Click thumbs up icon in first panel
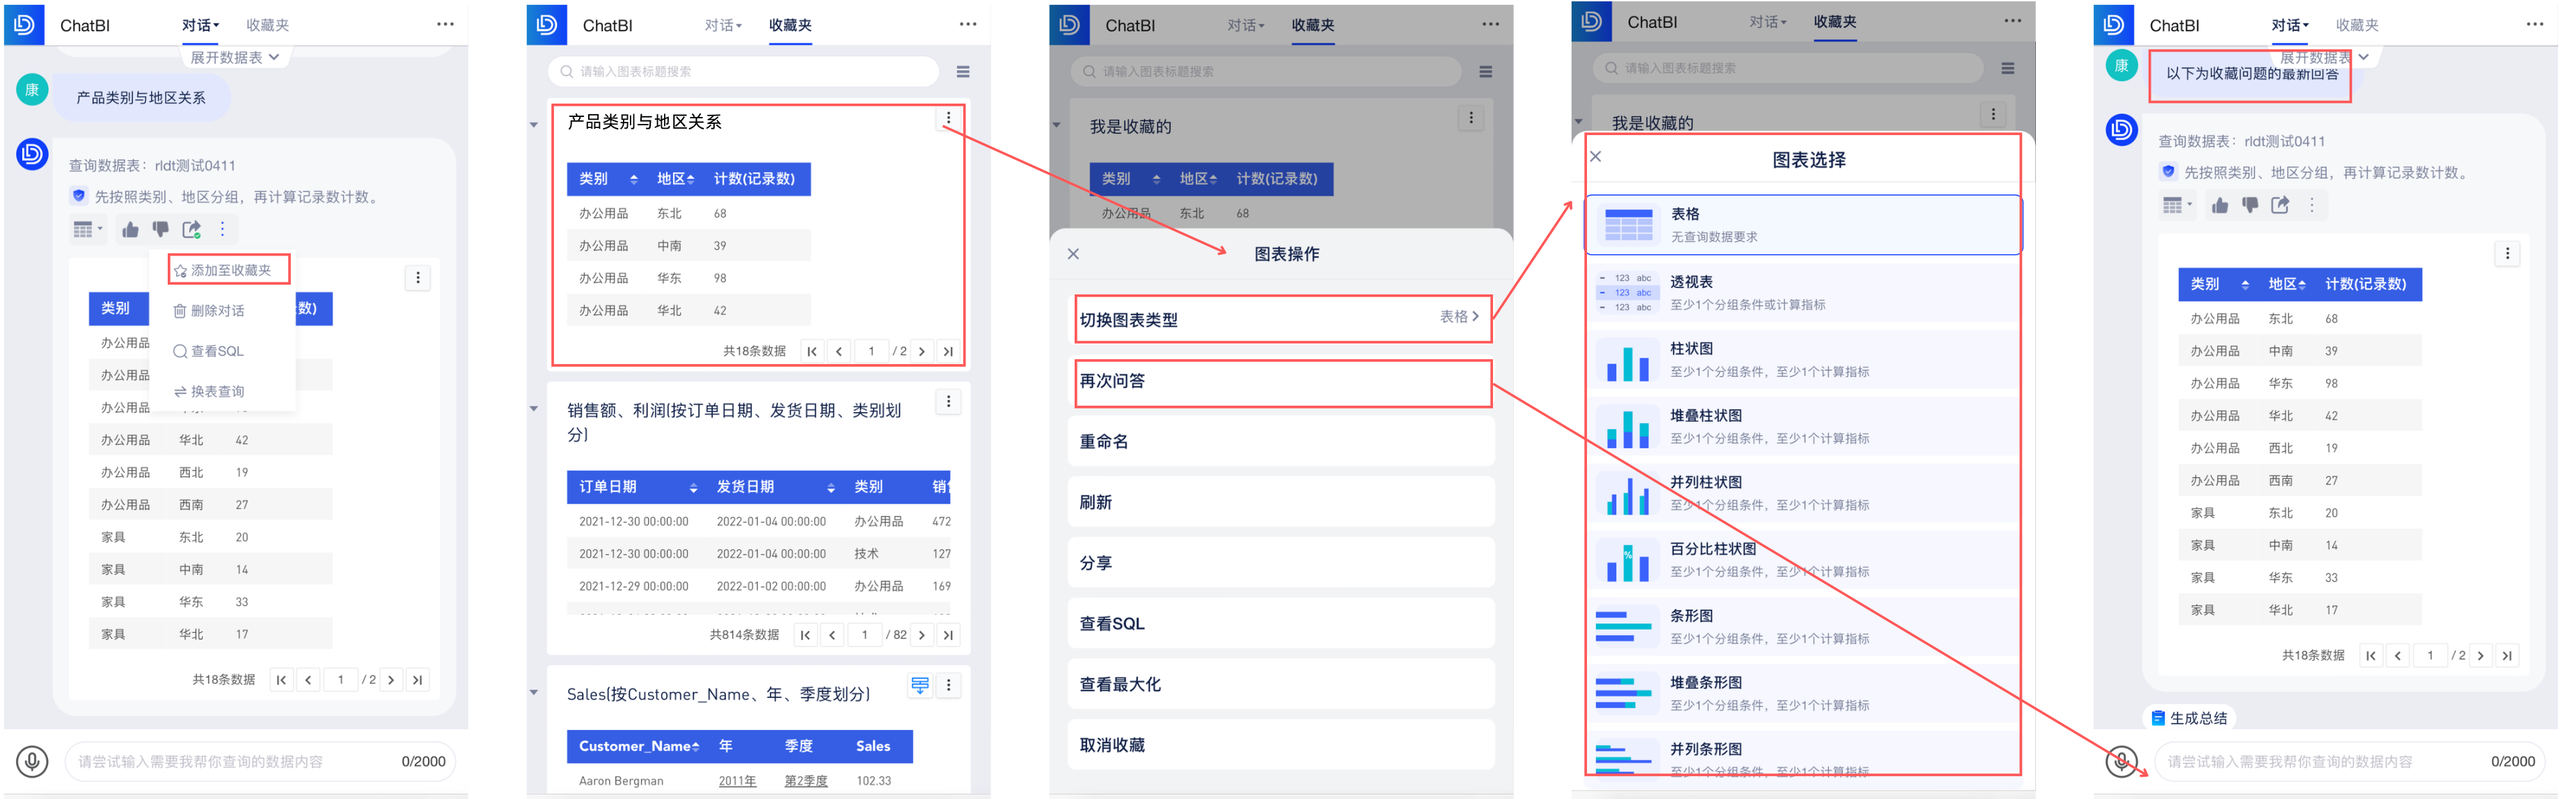The image size is (2576, 799). tap(130, 230)
